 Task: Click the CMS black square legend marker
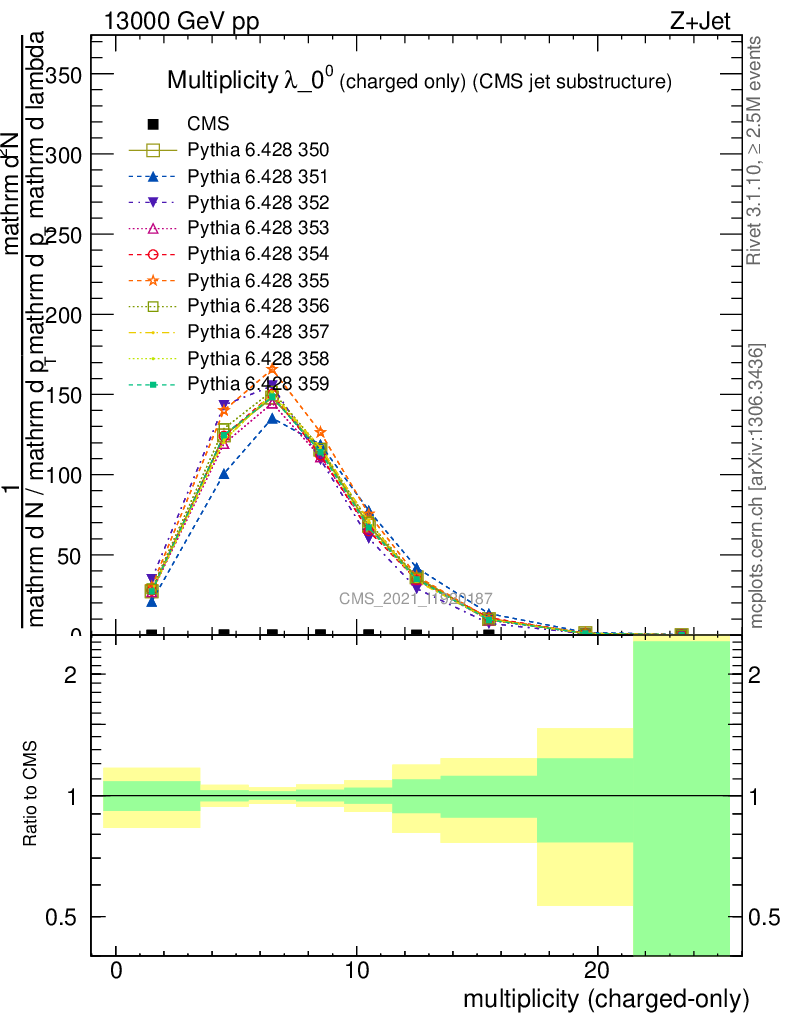(x=153, y=124)
